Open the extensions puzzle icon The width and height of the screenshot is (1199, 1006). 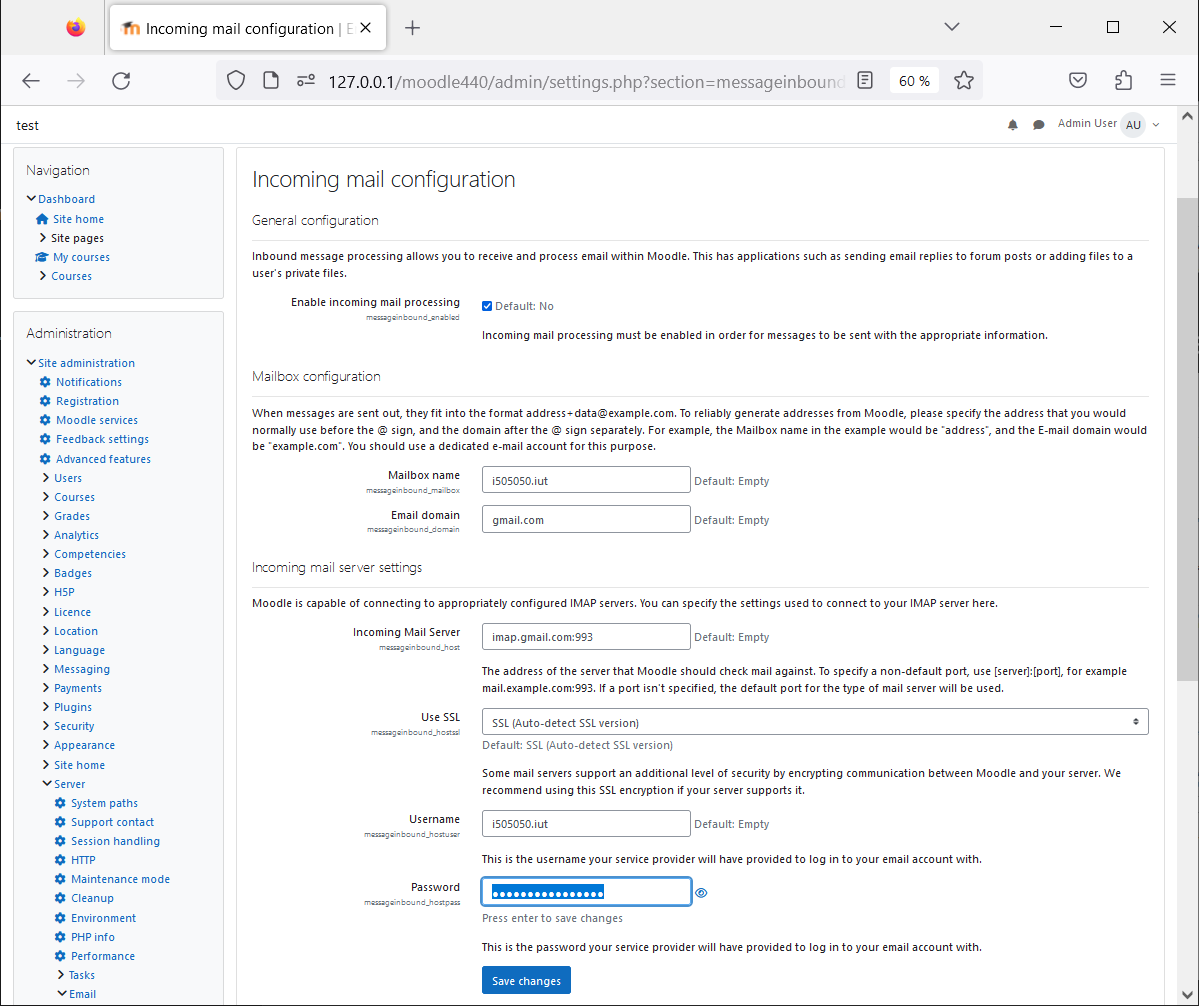point(1123,80)
